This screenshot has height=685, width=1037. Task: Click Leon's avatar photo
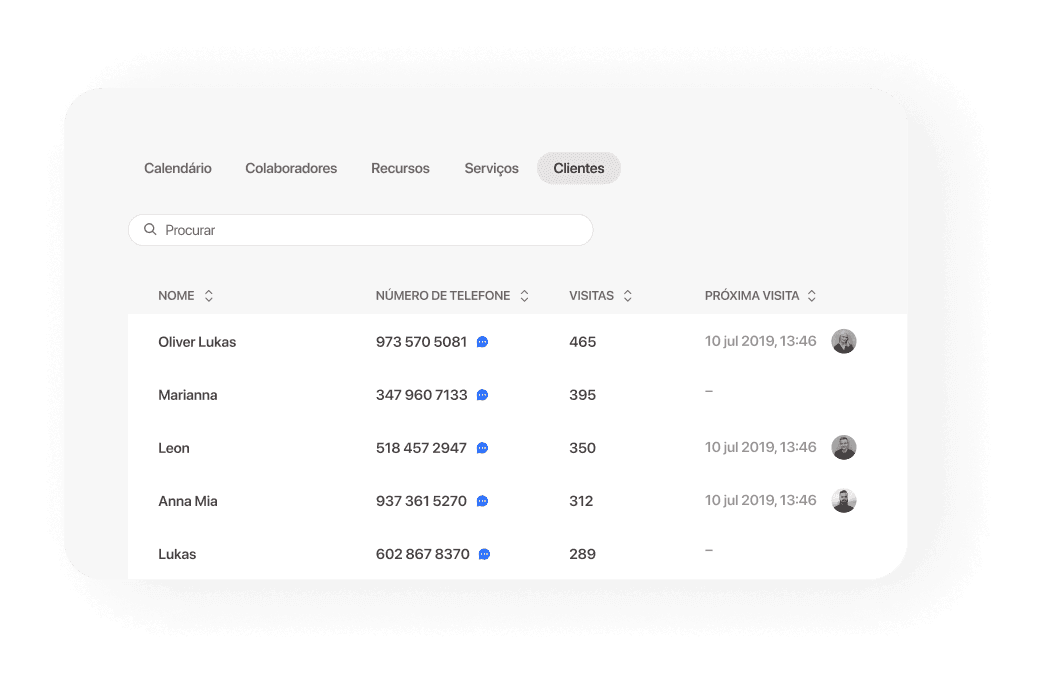[844, 447]
